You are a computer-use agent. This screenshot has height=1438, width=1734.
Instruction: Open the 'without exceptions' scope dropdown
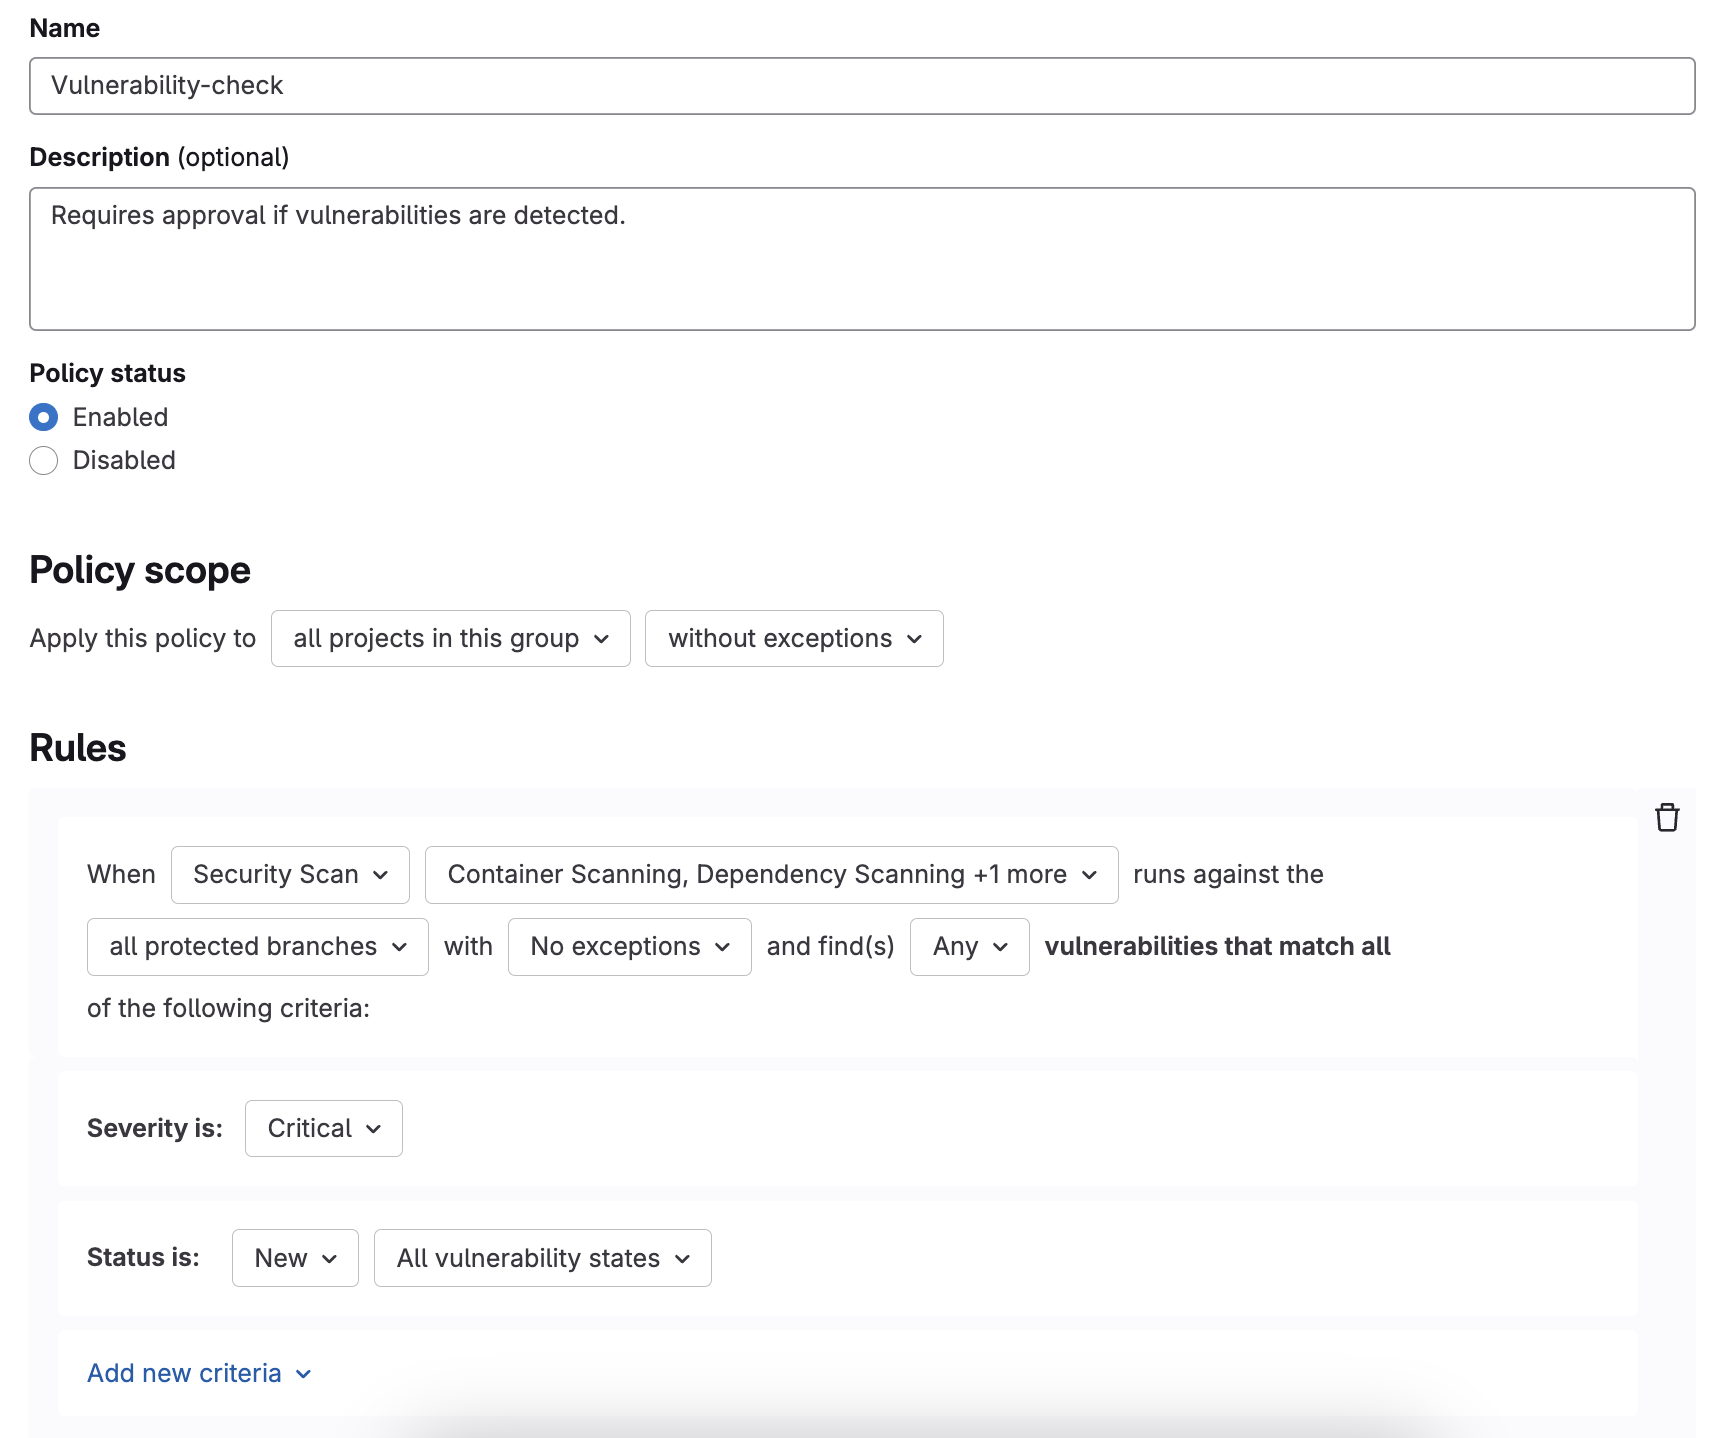794,638
